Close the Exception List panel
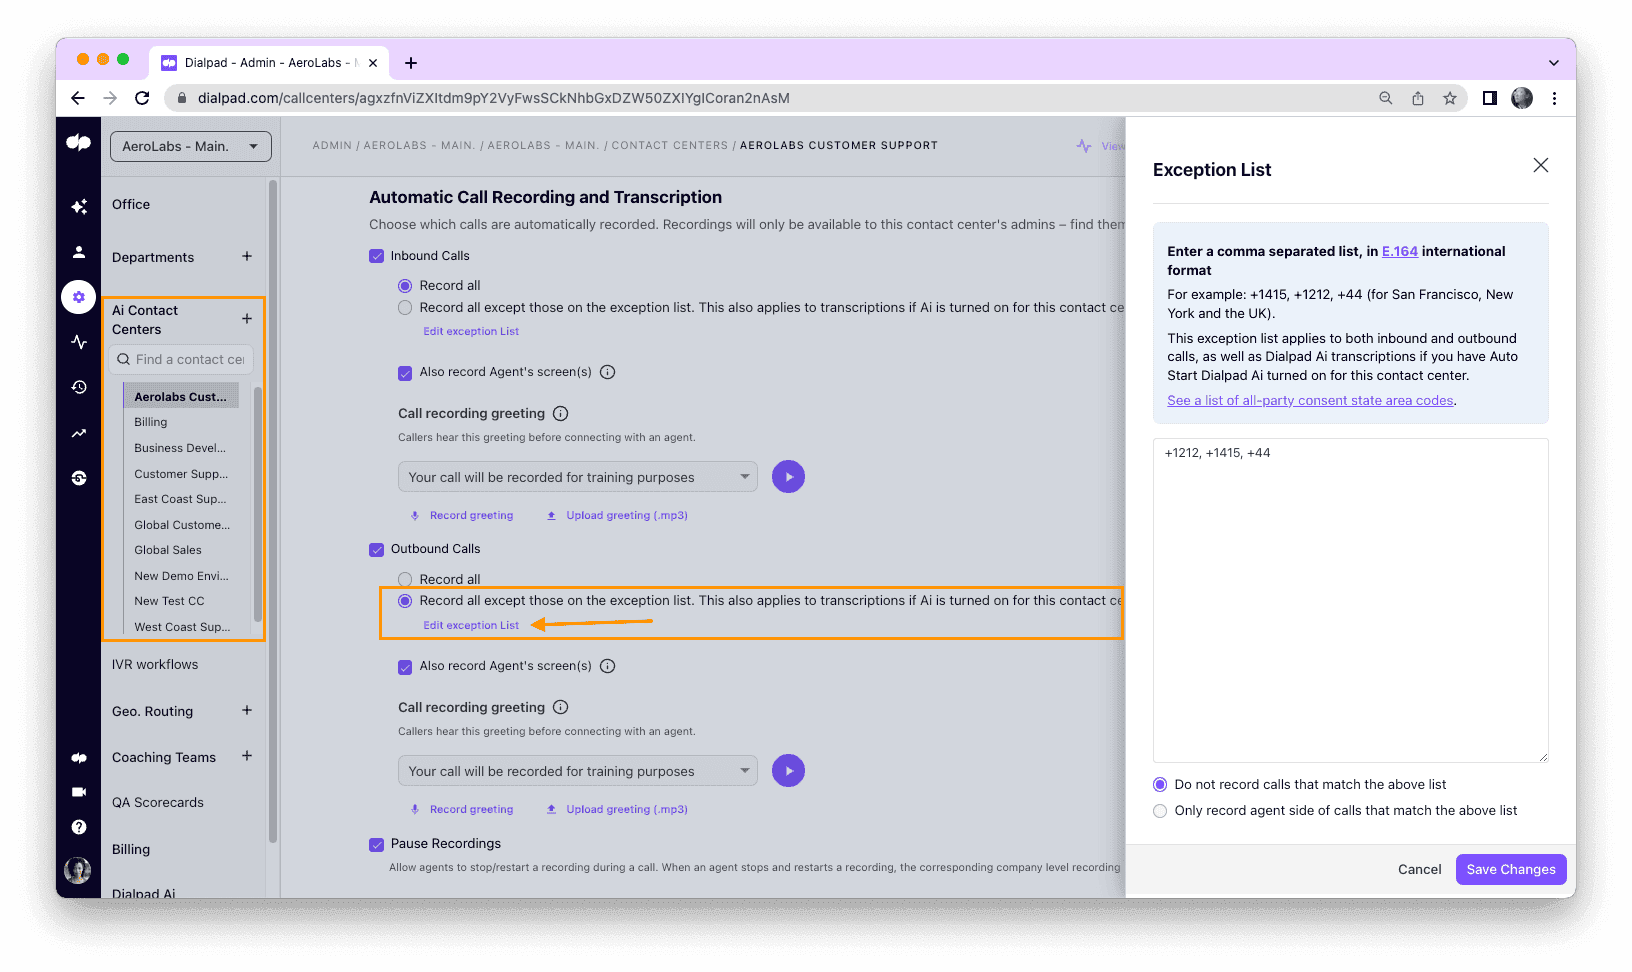Viewport: 1632px width, 972px height. 1540,165
